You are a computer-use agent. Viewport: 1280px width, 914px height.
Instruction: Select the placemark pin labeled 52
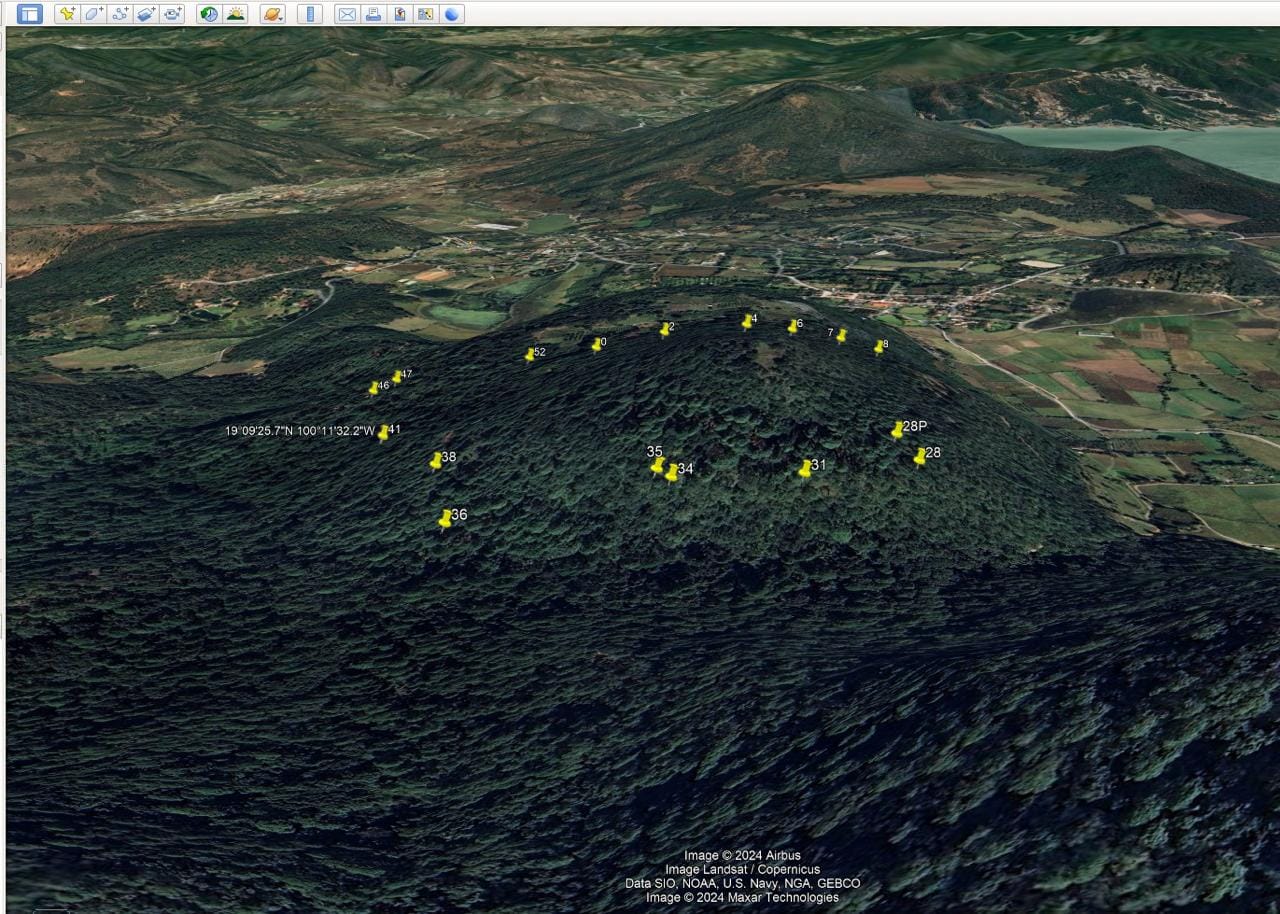[x=530, y=355]
